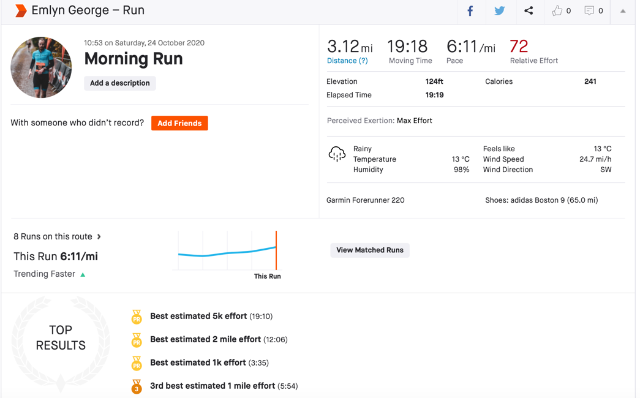Screen dimensions: 640x398
Task: Collapse activity header with up arrow
Action: click(x=623, y=11)
